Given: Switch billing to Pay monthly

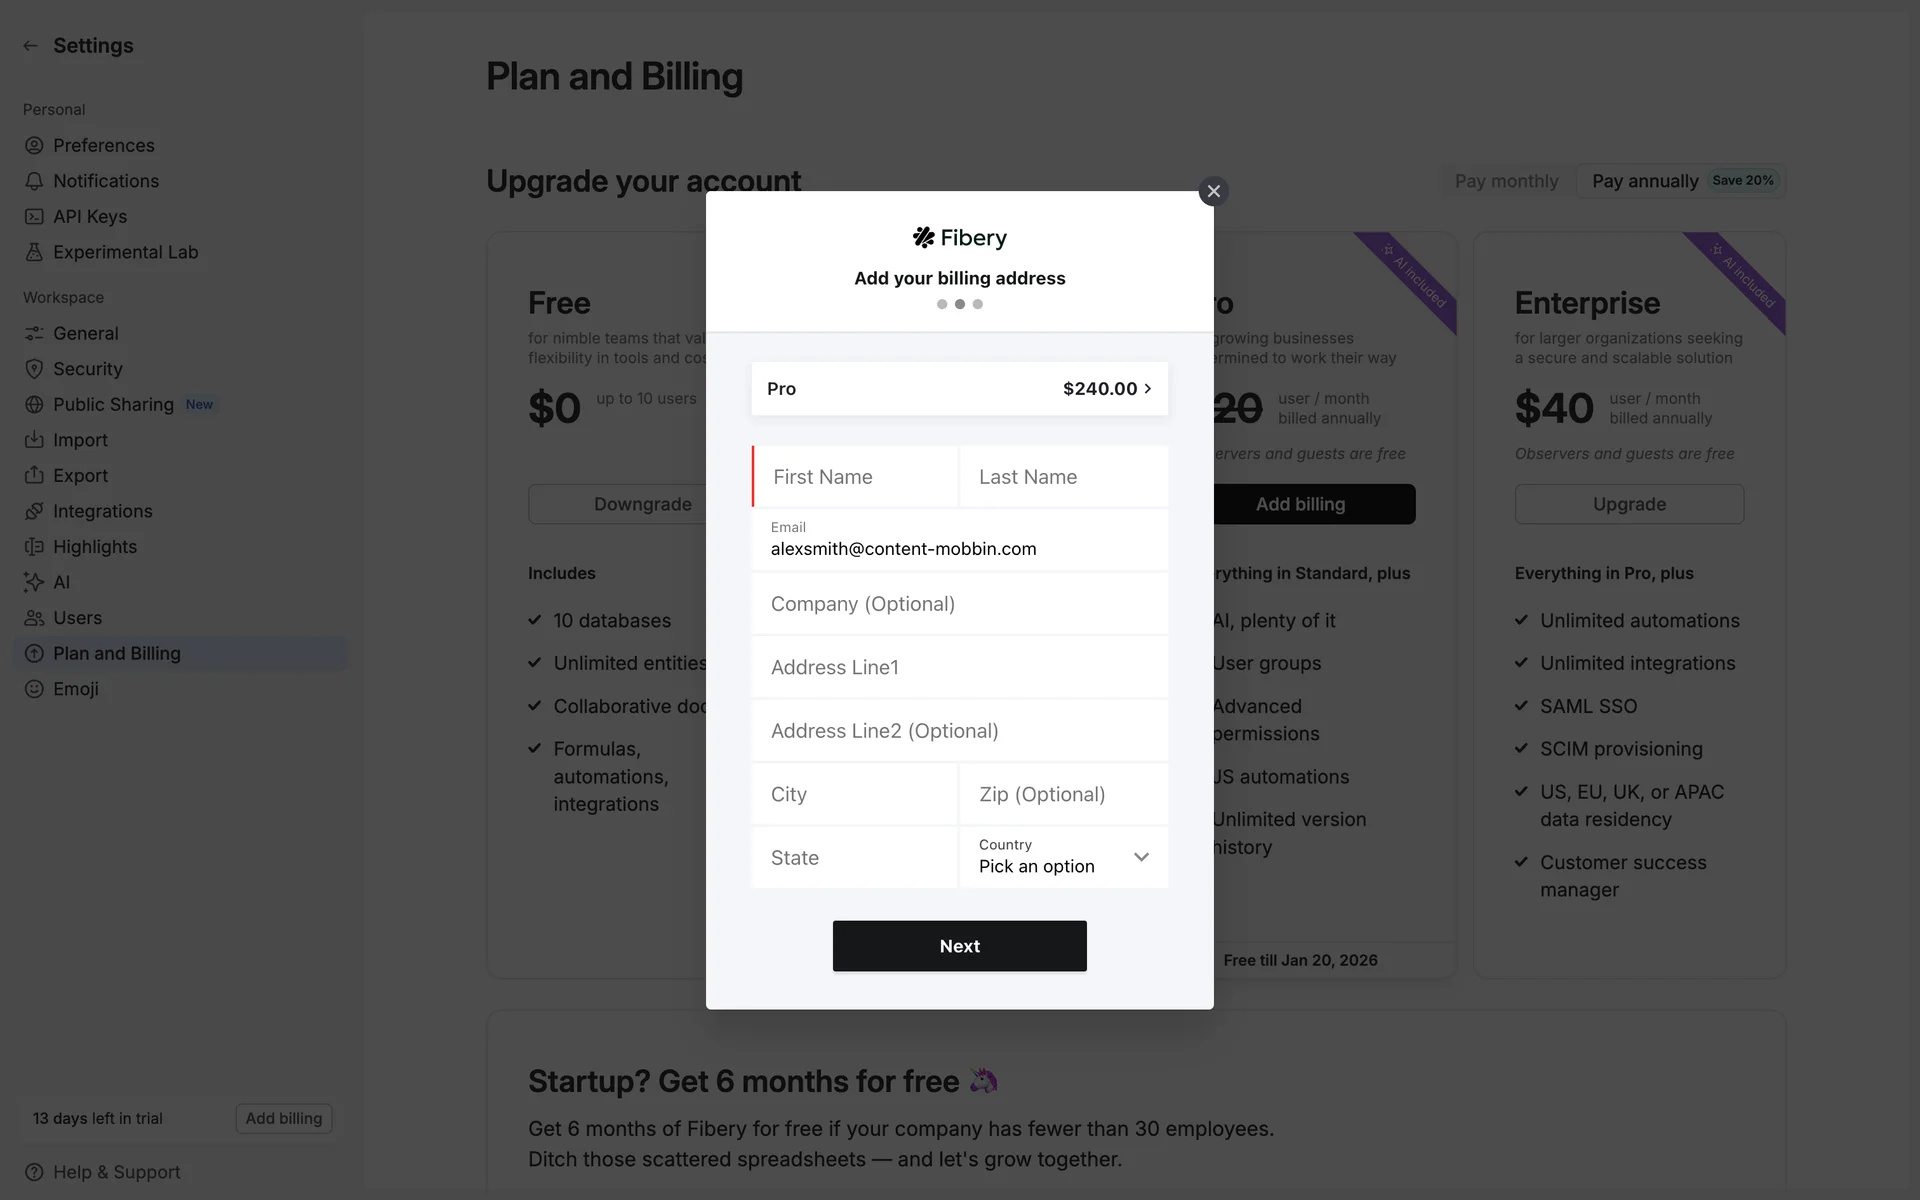Looking at the screenshot, I should [1506, 181].
